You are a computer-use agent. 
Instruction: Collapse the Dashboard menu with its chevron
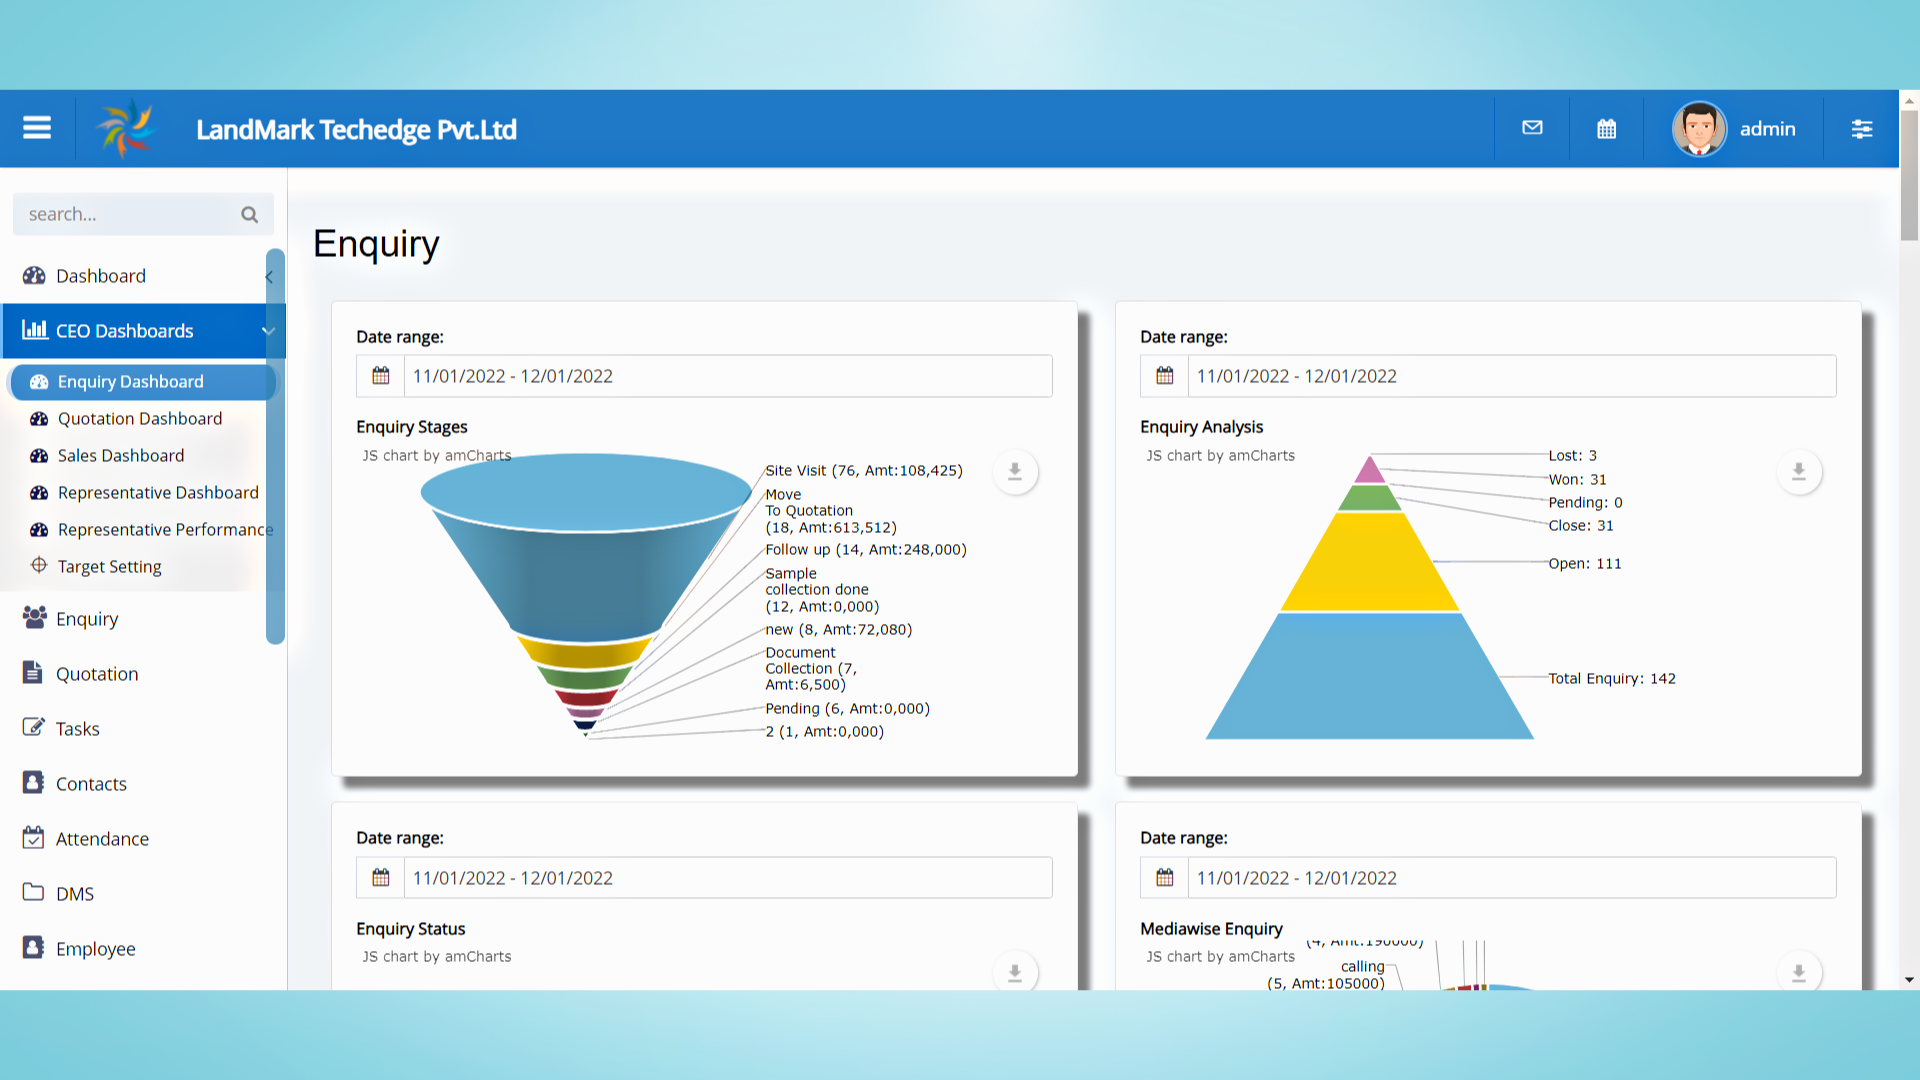click(x=268, y=276)
